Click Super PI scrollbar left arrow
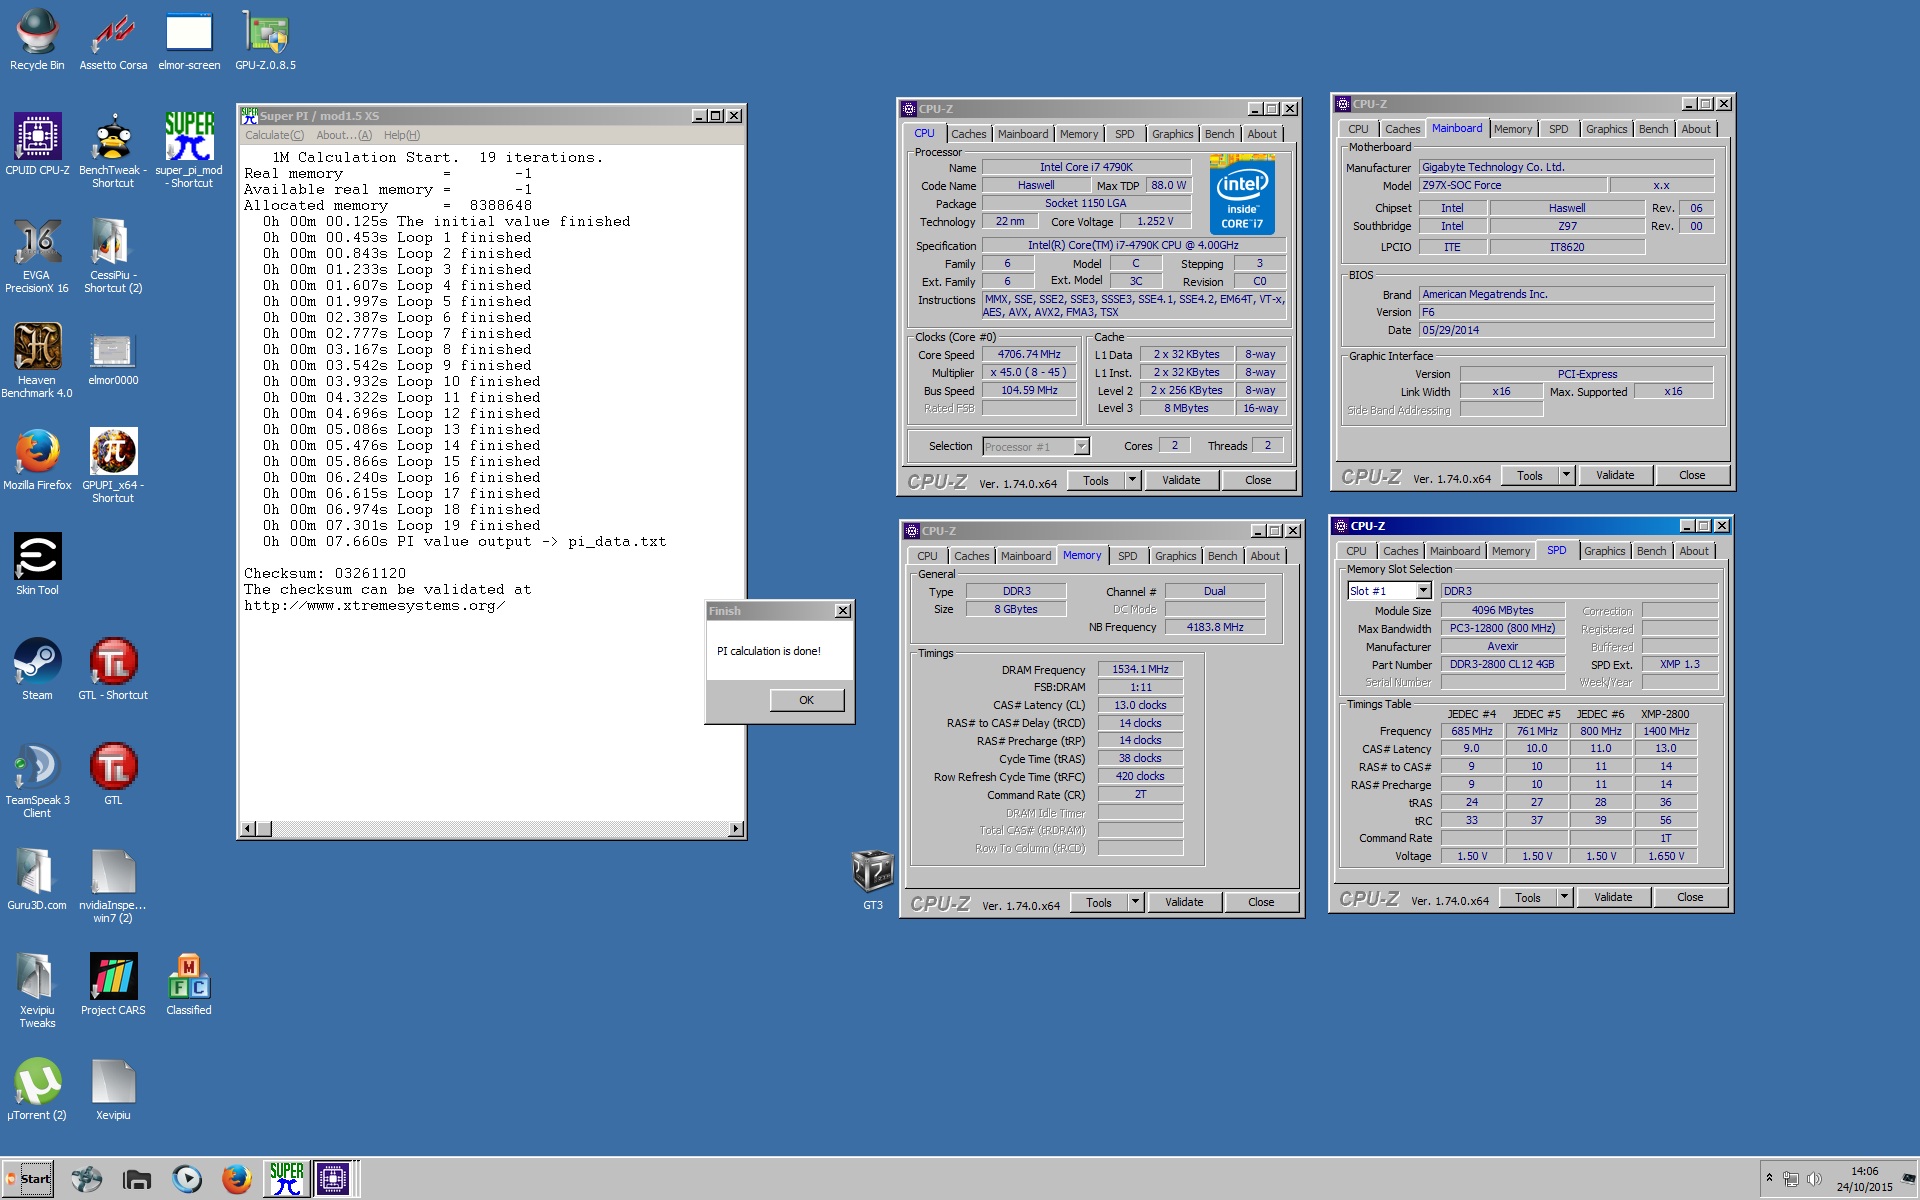This screenshot has height=1200, width=1920. point(248,829)
